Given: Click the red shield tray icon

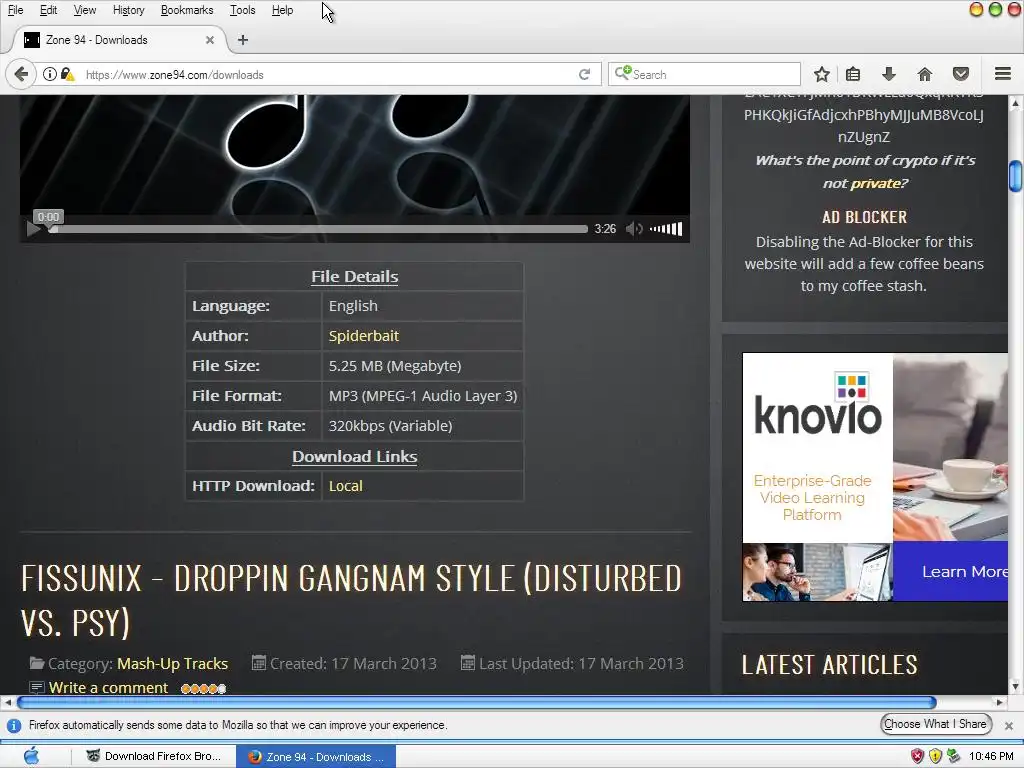Looking at the screenshot, I should pyautogui.click(x=918, y=756).
